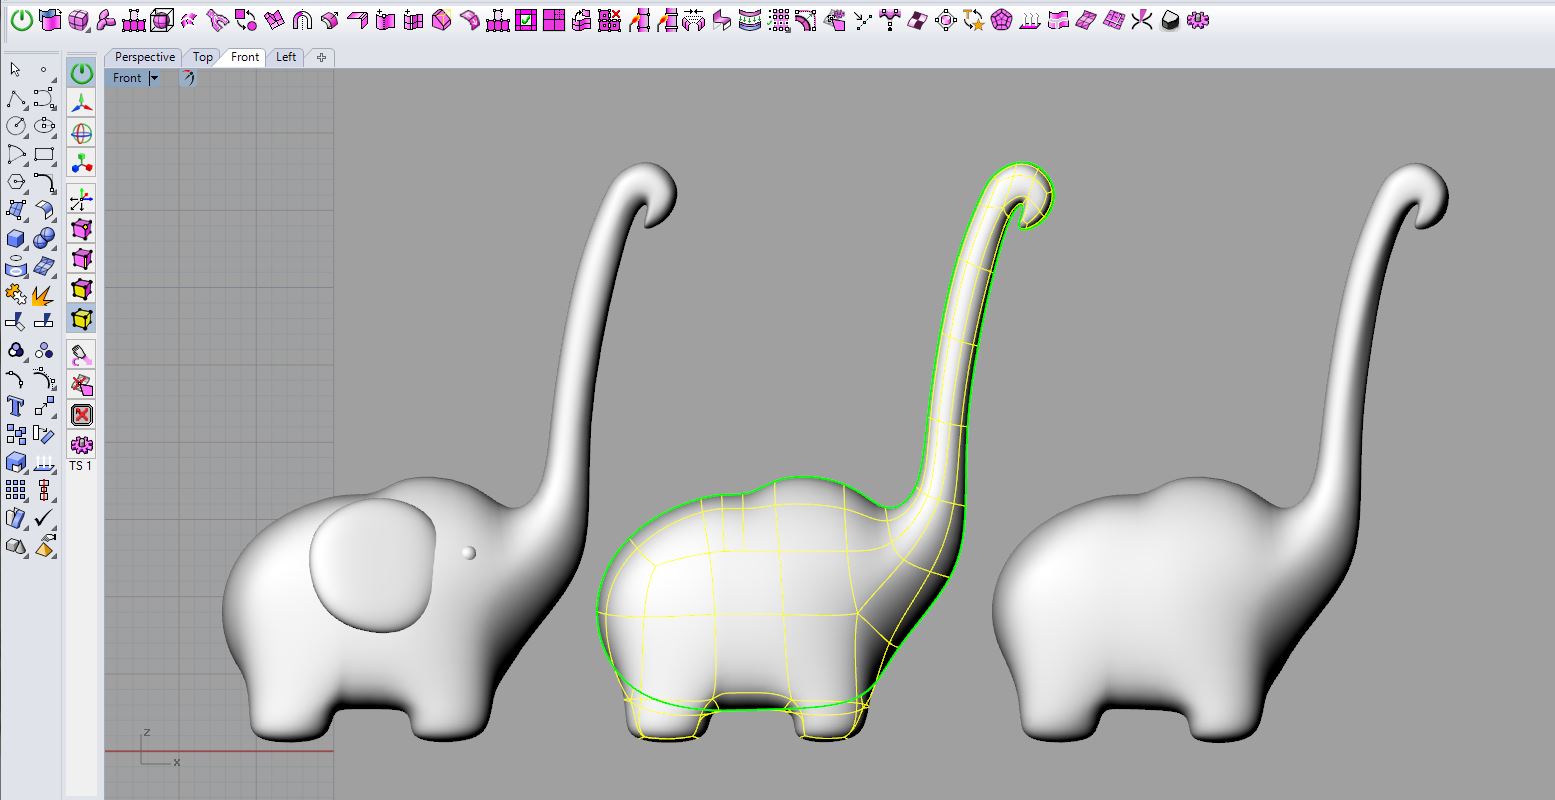The height and width of the screenshot is (800, 1555).
Task: Toggle the highlighted yellow cube object mode
Action: (82, 319)
